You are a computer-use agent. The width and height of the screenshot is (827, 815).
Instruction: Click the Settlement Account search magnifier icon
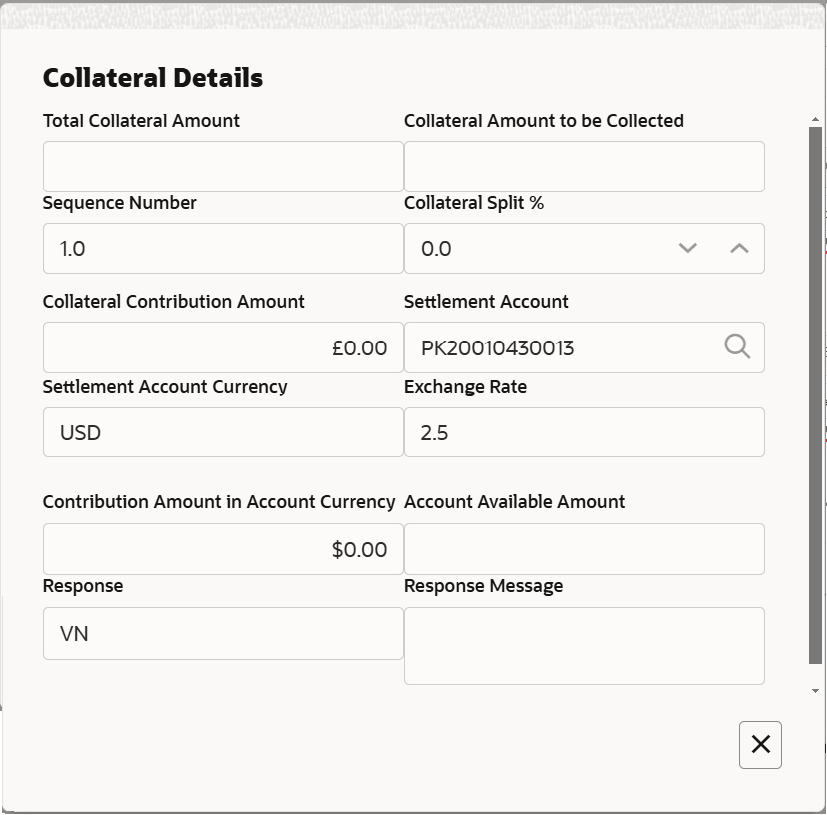tap(737, 347)
